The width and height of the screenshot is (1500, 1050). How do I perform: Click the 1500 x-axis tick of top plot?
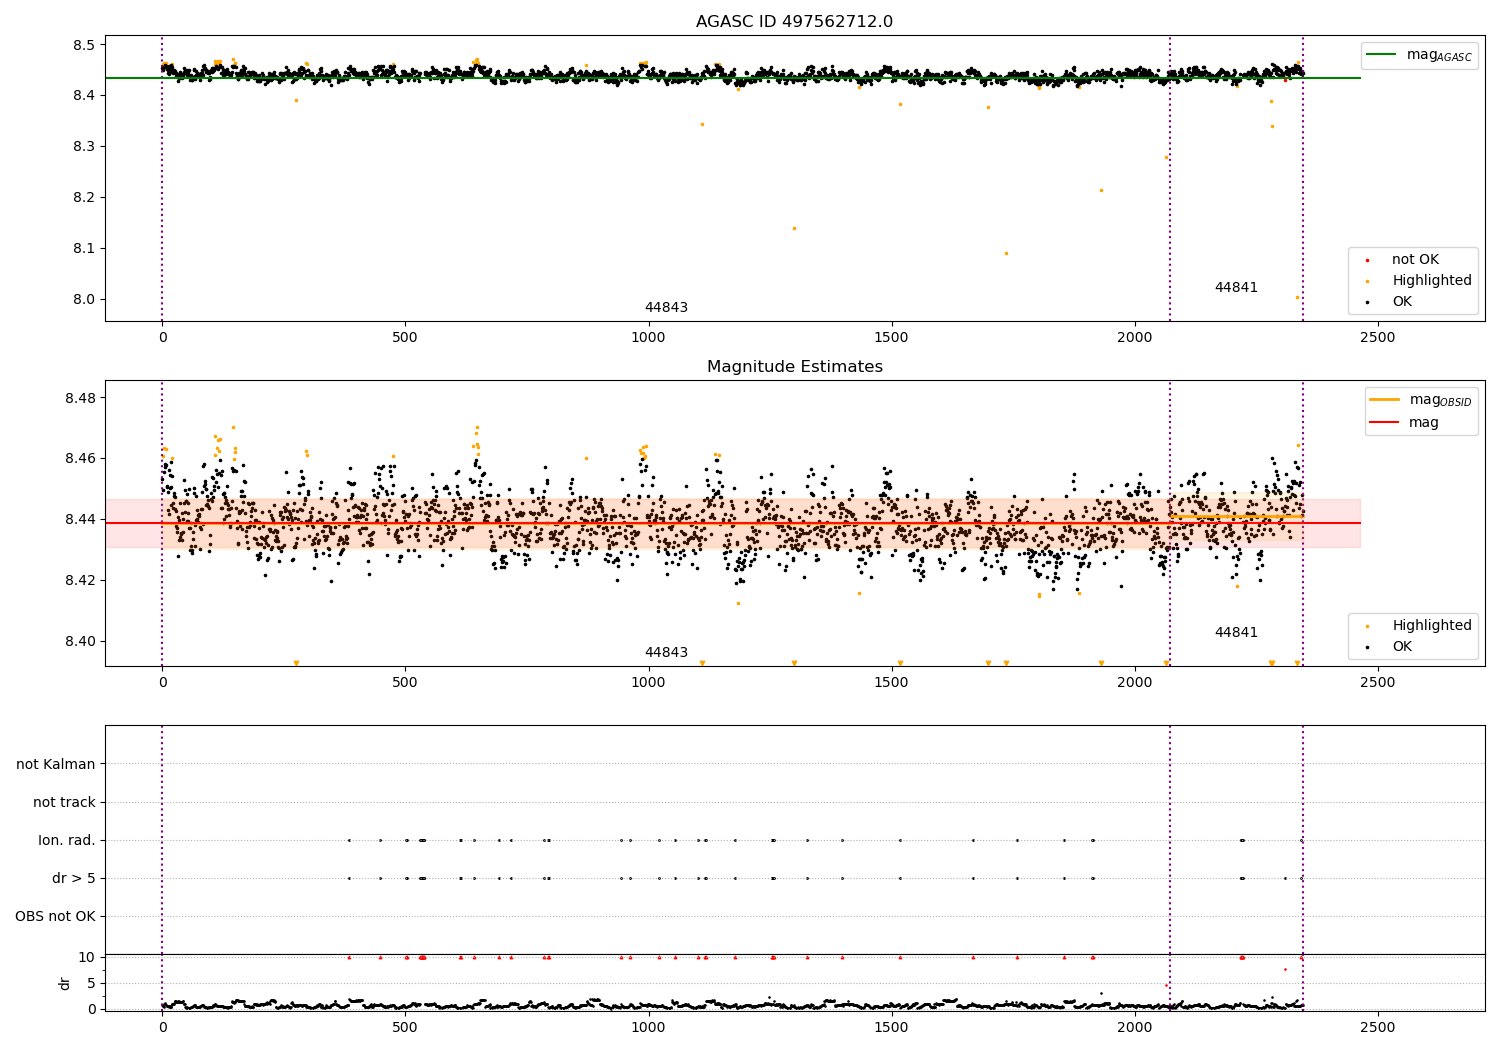point(891,338)
